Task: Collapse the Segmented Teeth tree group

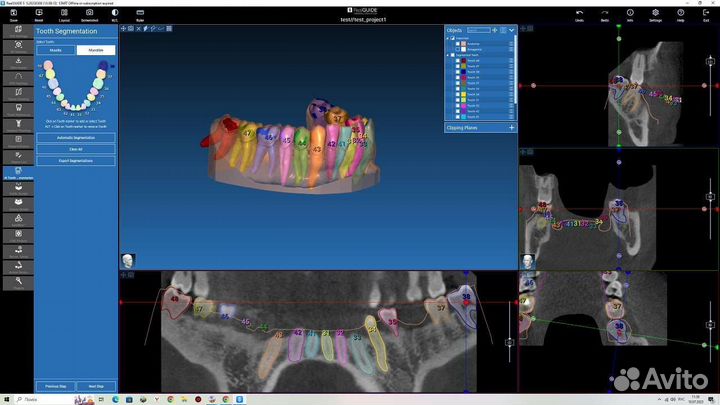Action: pos(448,55)
